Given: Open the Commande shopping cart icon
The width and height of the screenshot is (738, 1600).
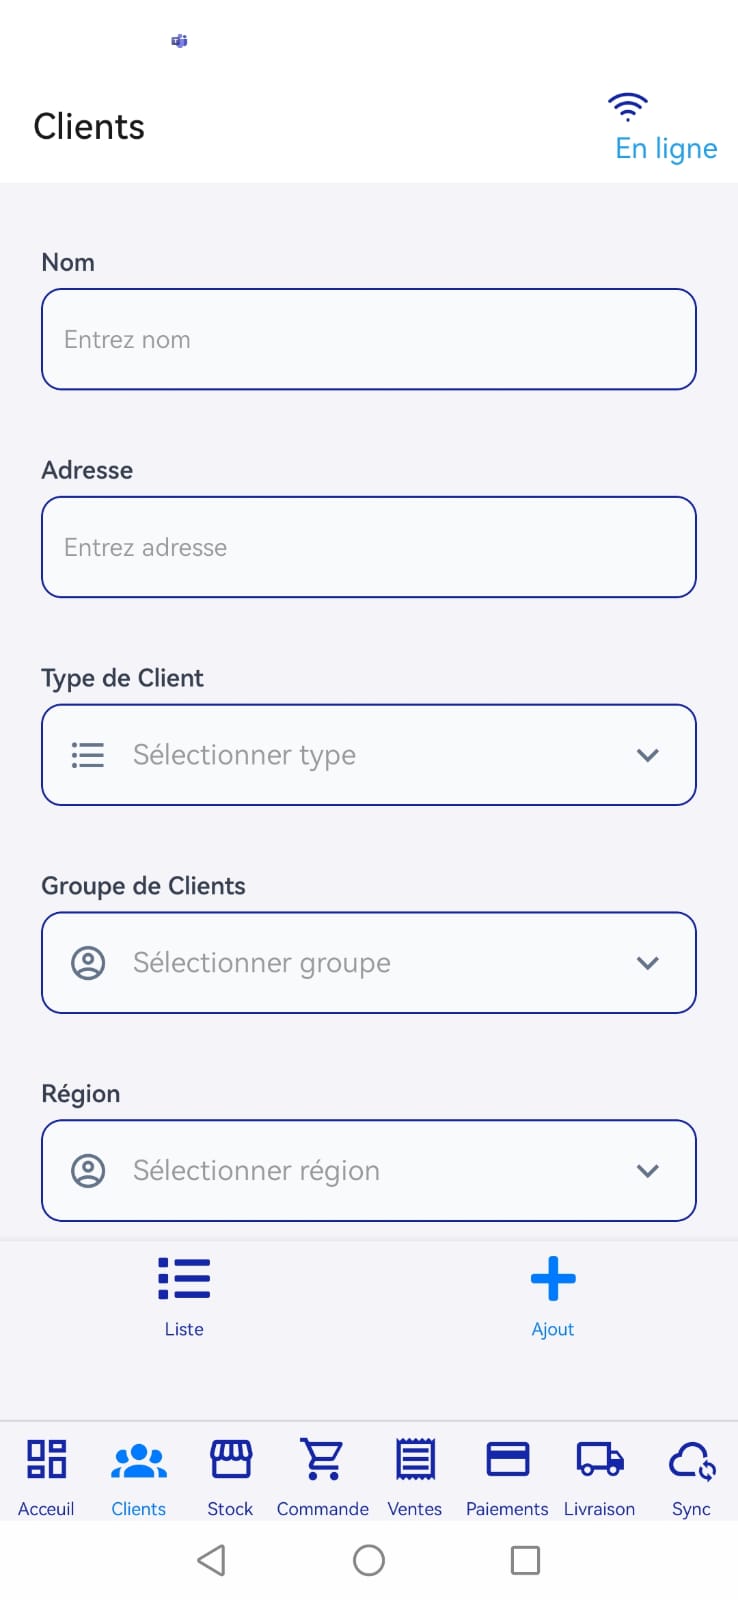Looking at the screenshot, I should pyautogui.click(x=322, y=1459).
